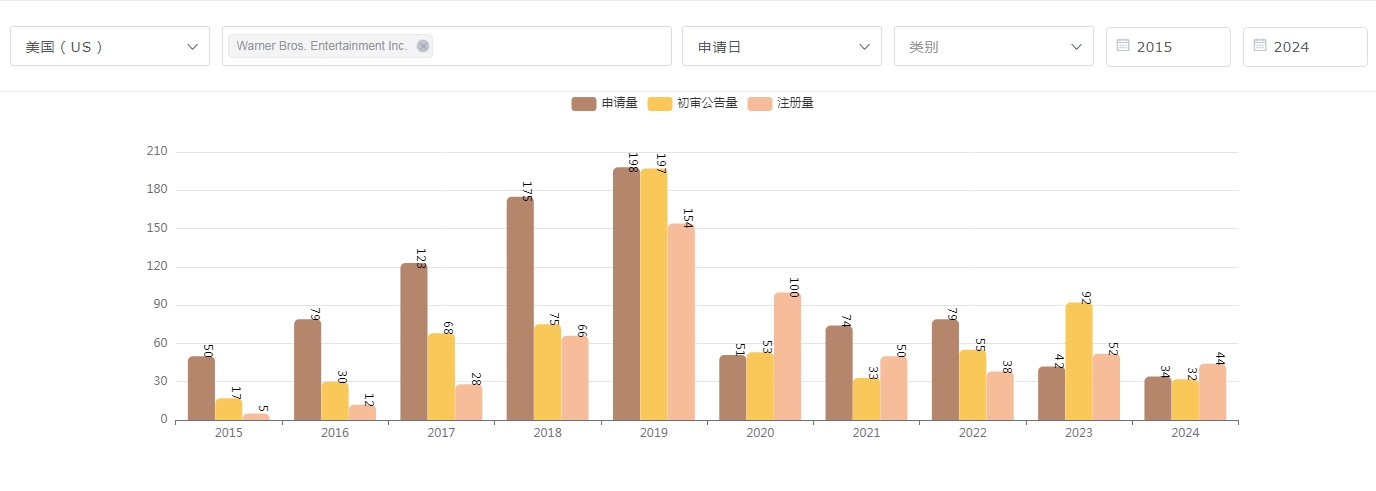Click the 2023 初审公告量 bar valued 92
Image resolution: width=1376 pixels, height=491 pixels.
click(x=1079, y=361)
